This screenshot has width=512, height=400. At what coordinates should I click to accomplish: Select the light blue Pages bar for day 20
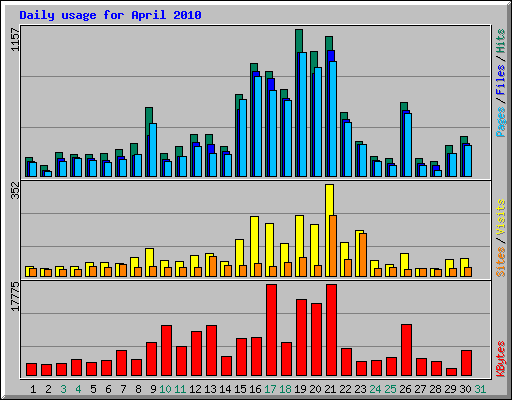click(x=318, y=122)
